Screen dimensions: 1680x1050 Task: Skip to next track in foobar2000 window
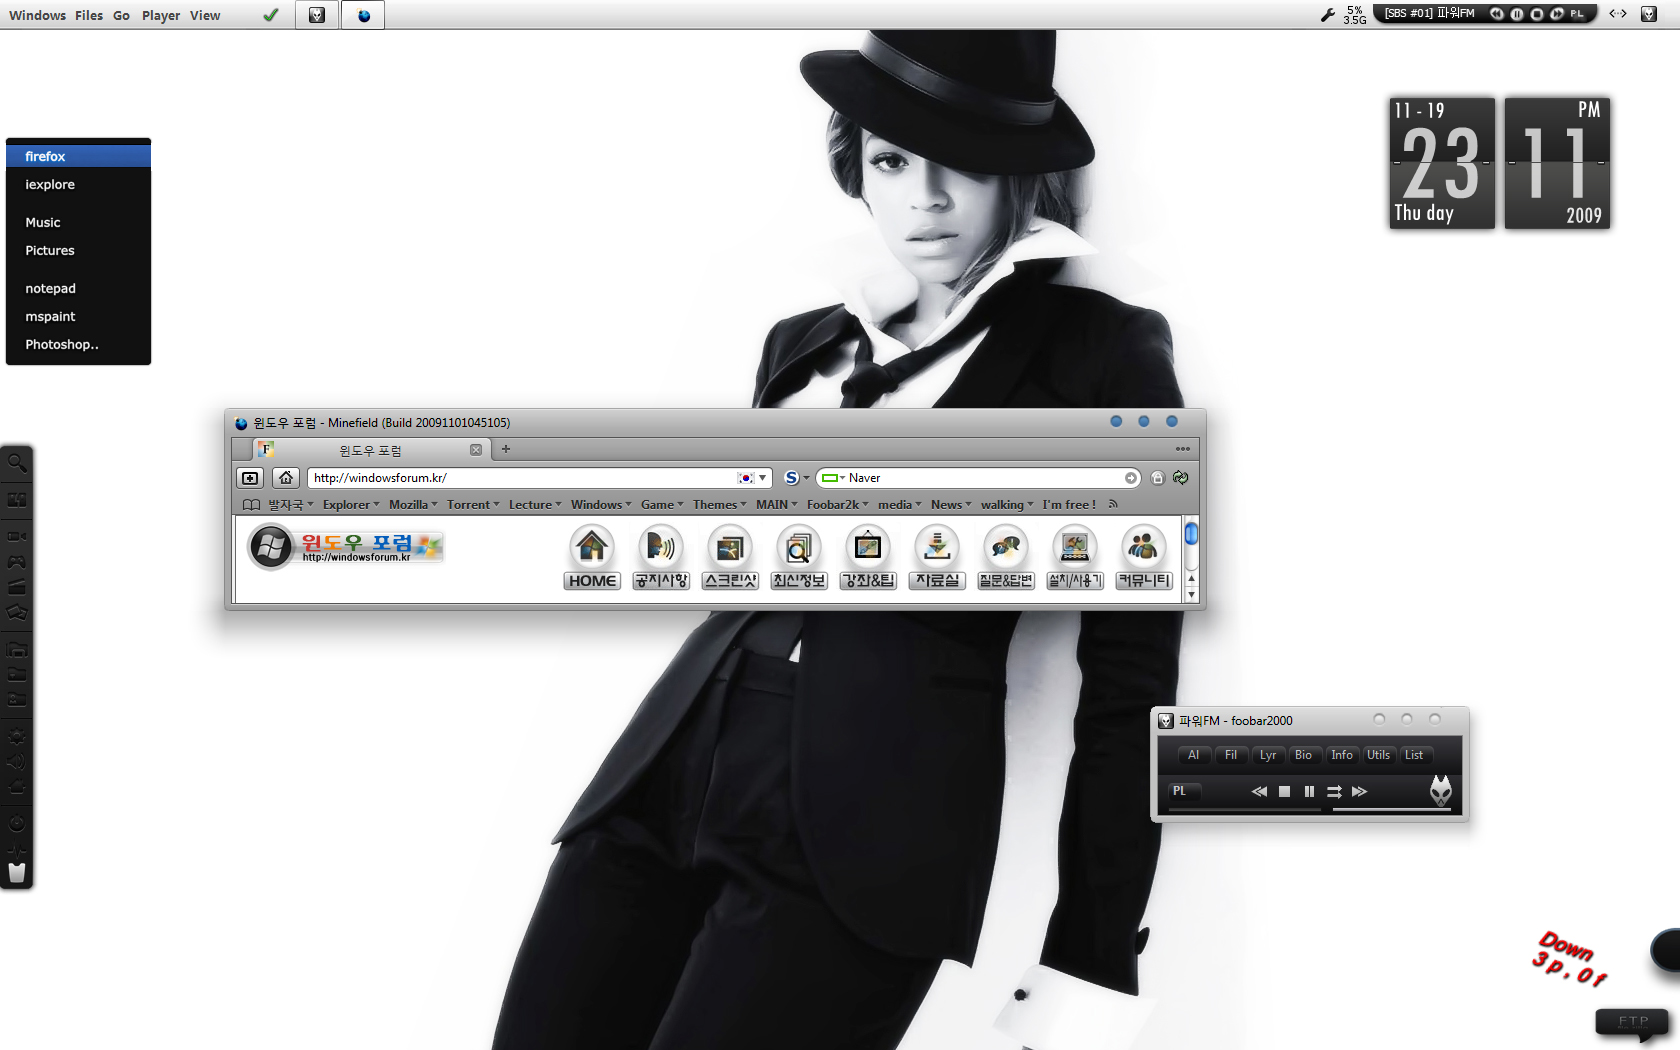pos(1359,791)
